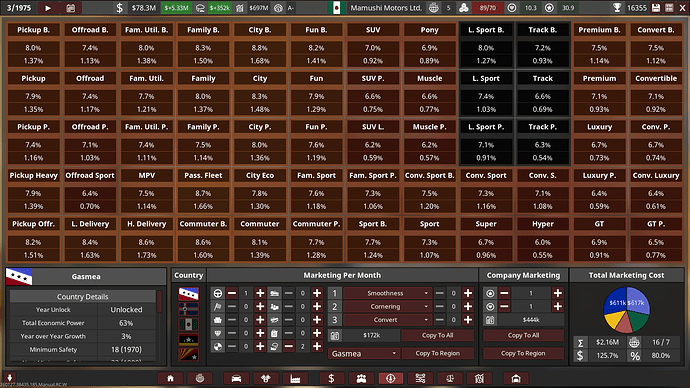This screenshot has height=388, width=690.
Task: Click Copy To All under Marketing Per Month
Action: [437, 335]
